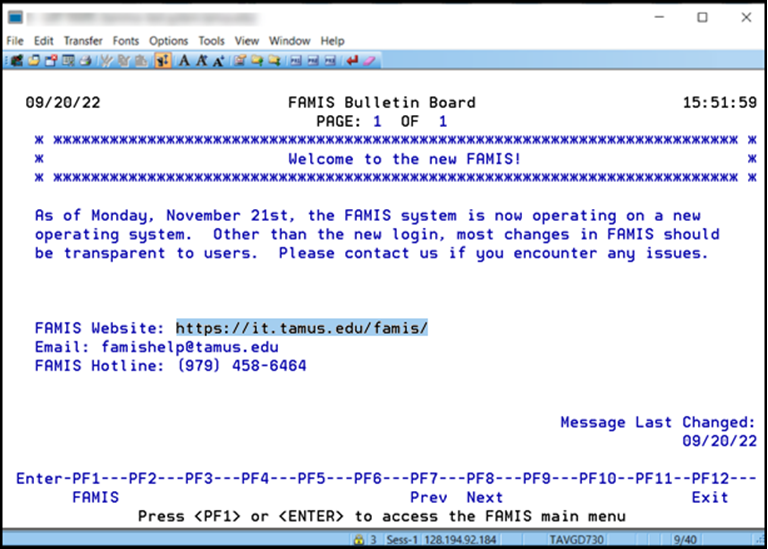Click the FAMIS Hotline phone number (979) 458-6464
Image resolution: width=768 pixels, height=549 pixels.
point(241,365)
